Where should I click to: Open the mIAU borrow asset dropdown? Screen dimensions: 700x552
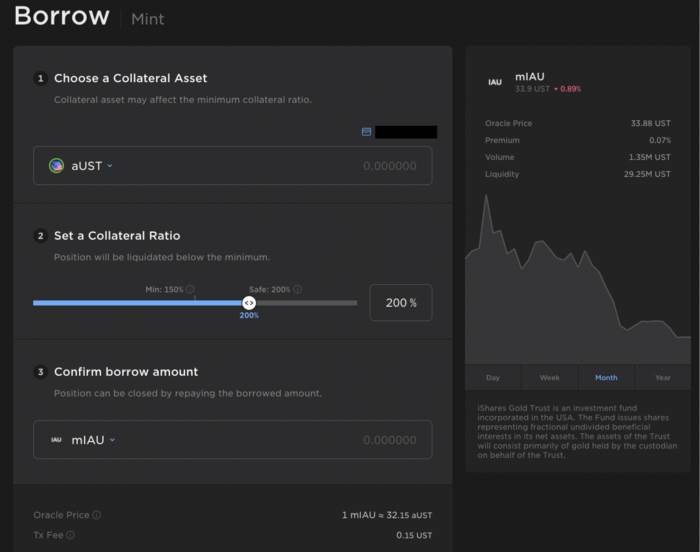93,440
